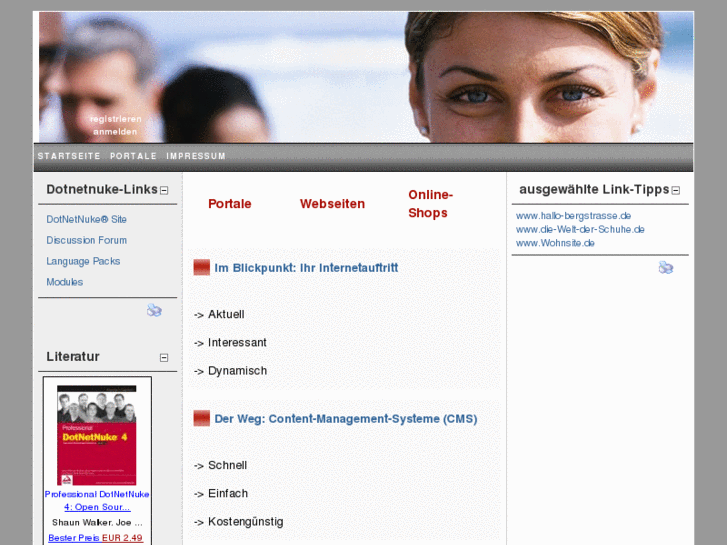This screenshot has width=727, height=545.
Task: Open the Modules link
Action: 64,282
